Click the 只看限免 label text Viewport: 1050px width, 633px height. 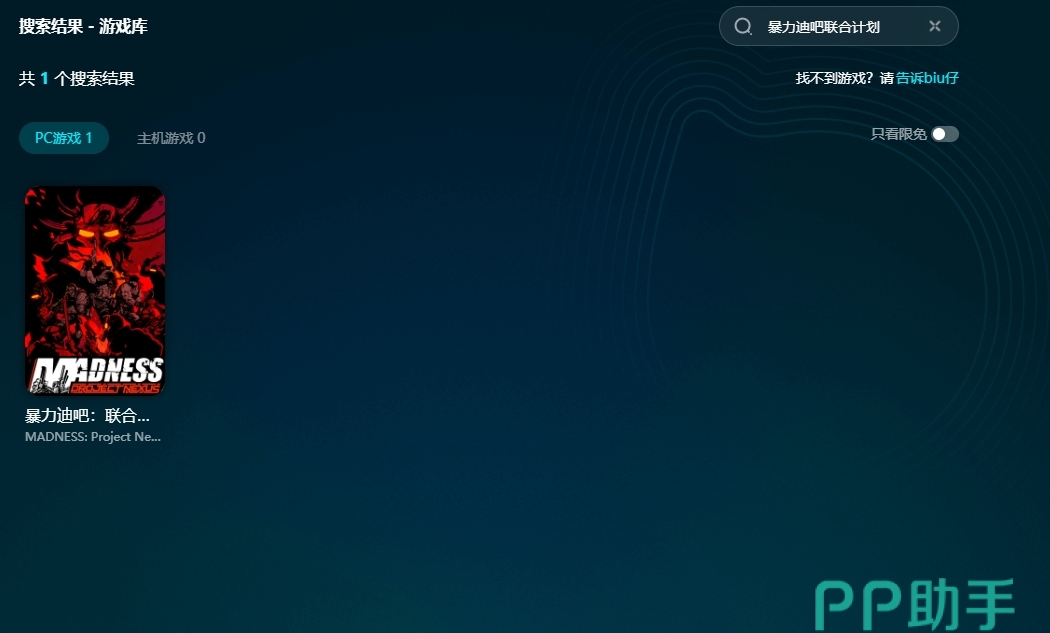(x=898, y=134)
